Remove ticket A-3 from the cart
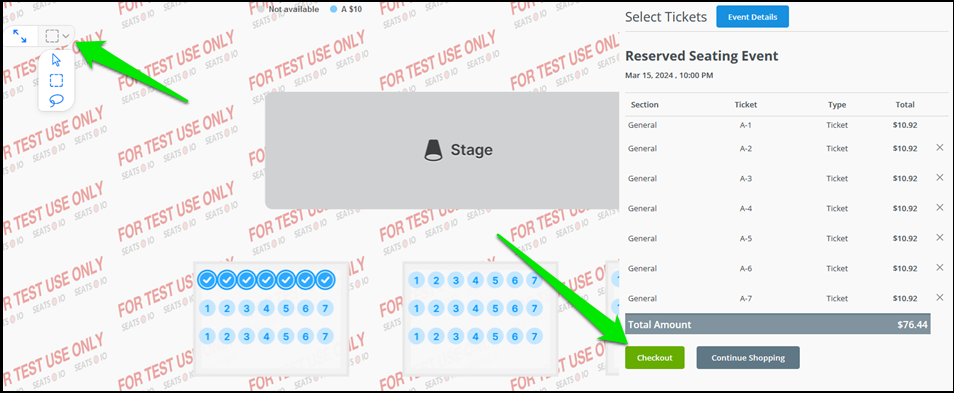This screenshot has height=393, width=954. (939, 178)
